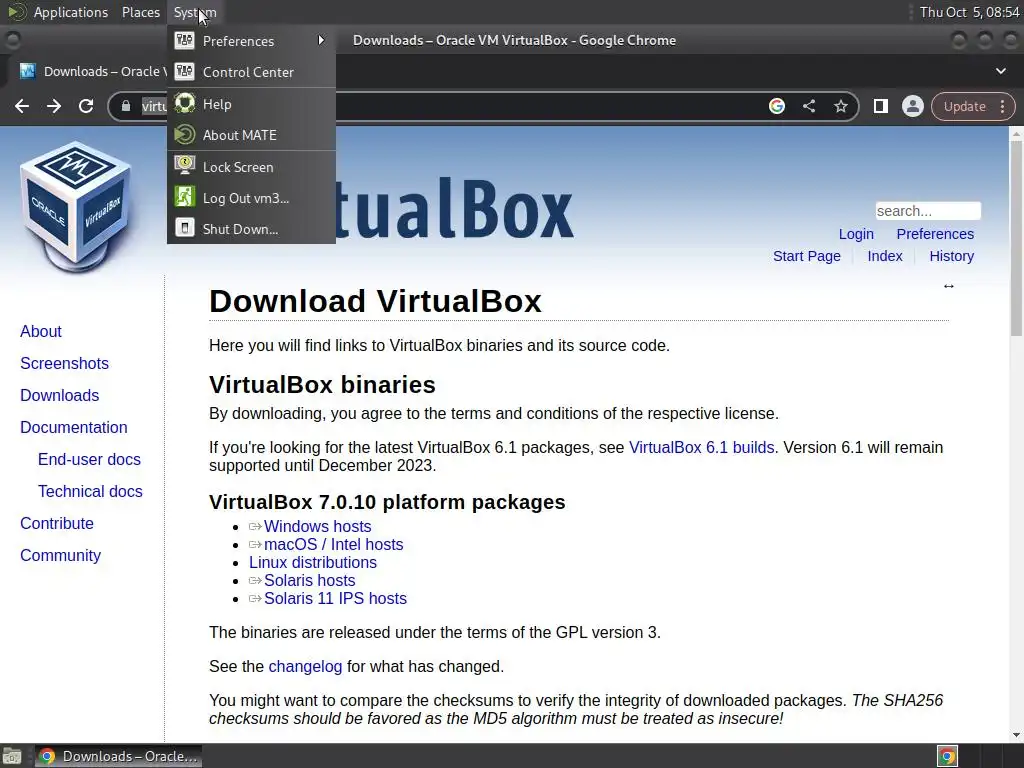The height and width of the screenshot is (768, 1024).
Task: Open the Community sidebar link
Action: [61, 555]
